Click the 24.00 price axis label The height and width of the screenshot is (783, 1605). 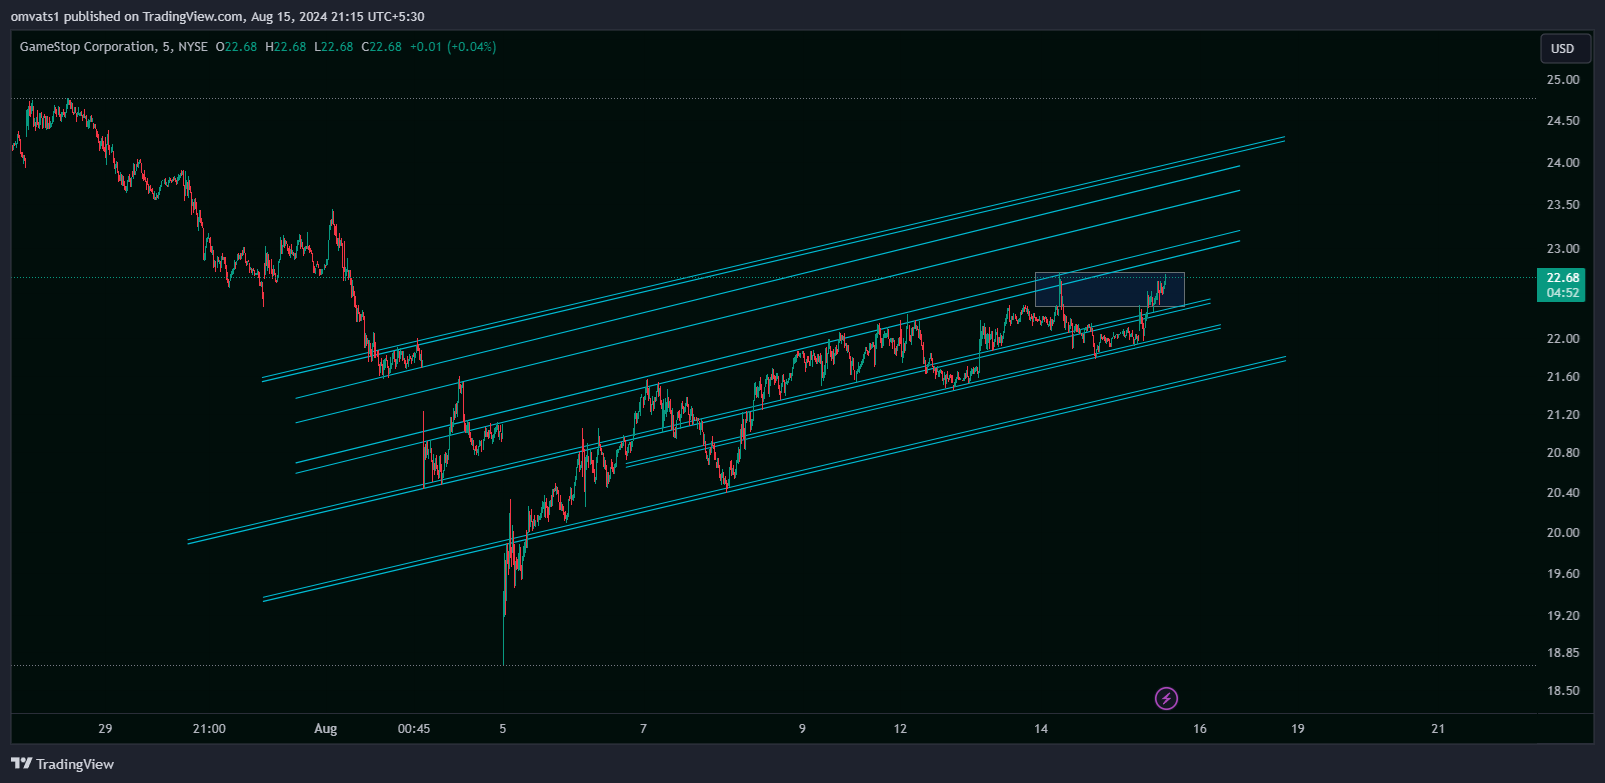coord(1563,163)
